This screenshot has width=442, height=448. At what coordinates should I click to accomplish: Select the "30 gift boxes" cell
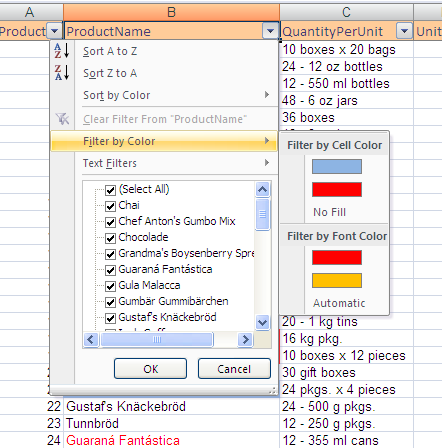(x=347, y=372)
